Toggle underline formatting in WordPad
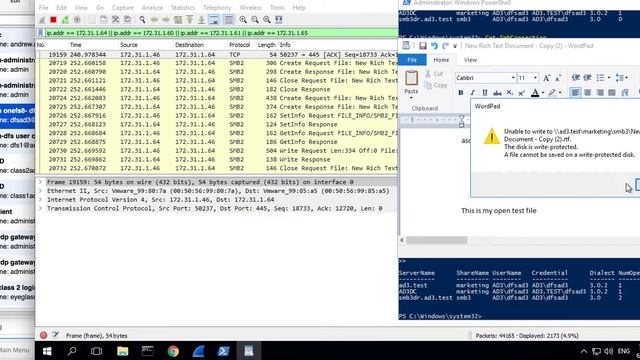Image resolution: width=640 pixels, height=360 pixels. (484, 93)
